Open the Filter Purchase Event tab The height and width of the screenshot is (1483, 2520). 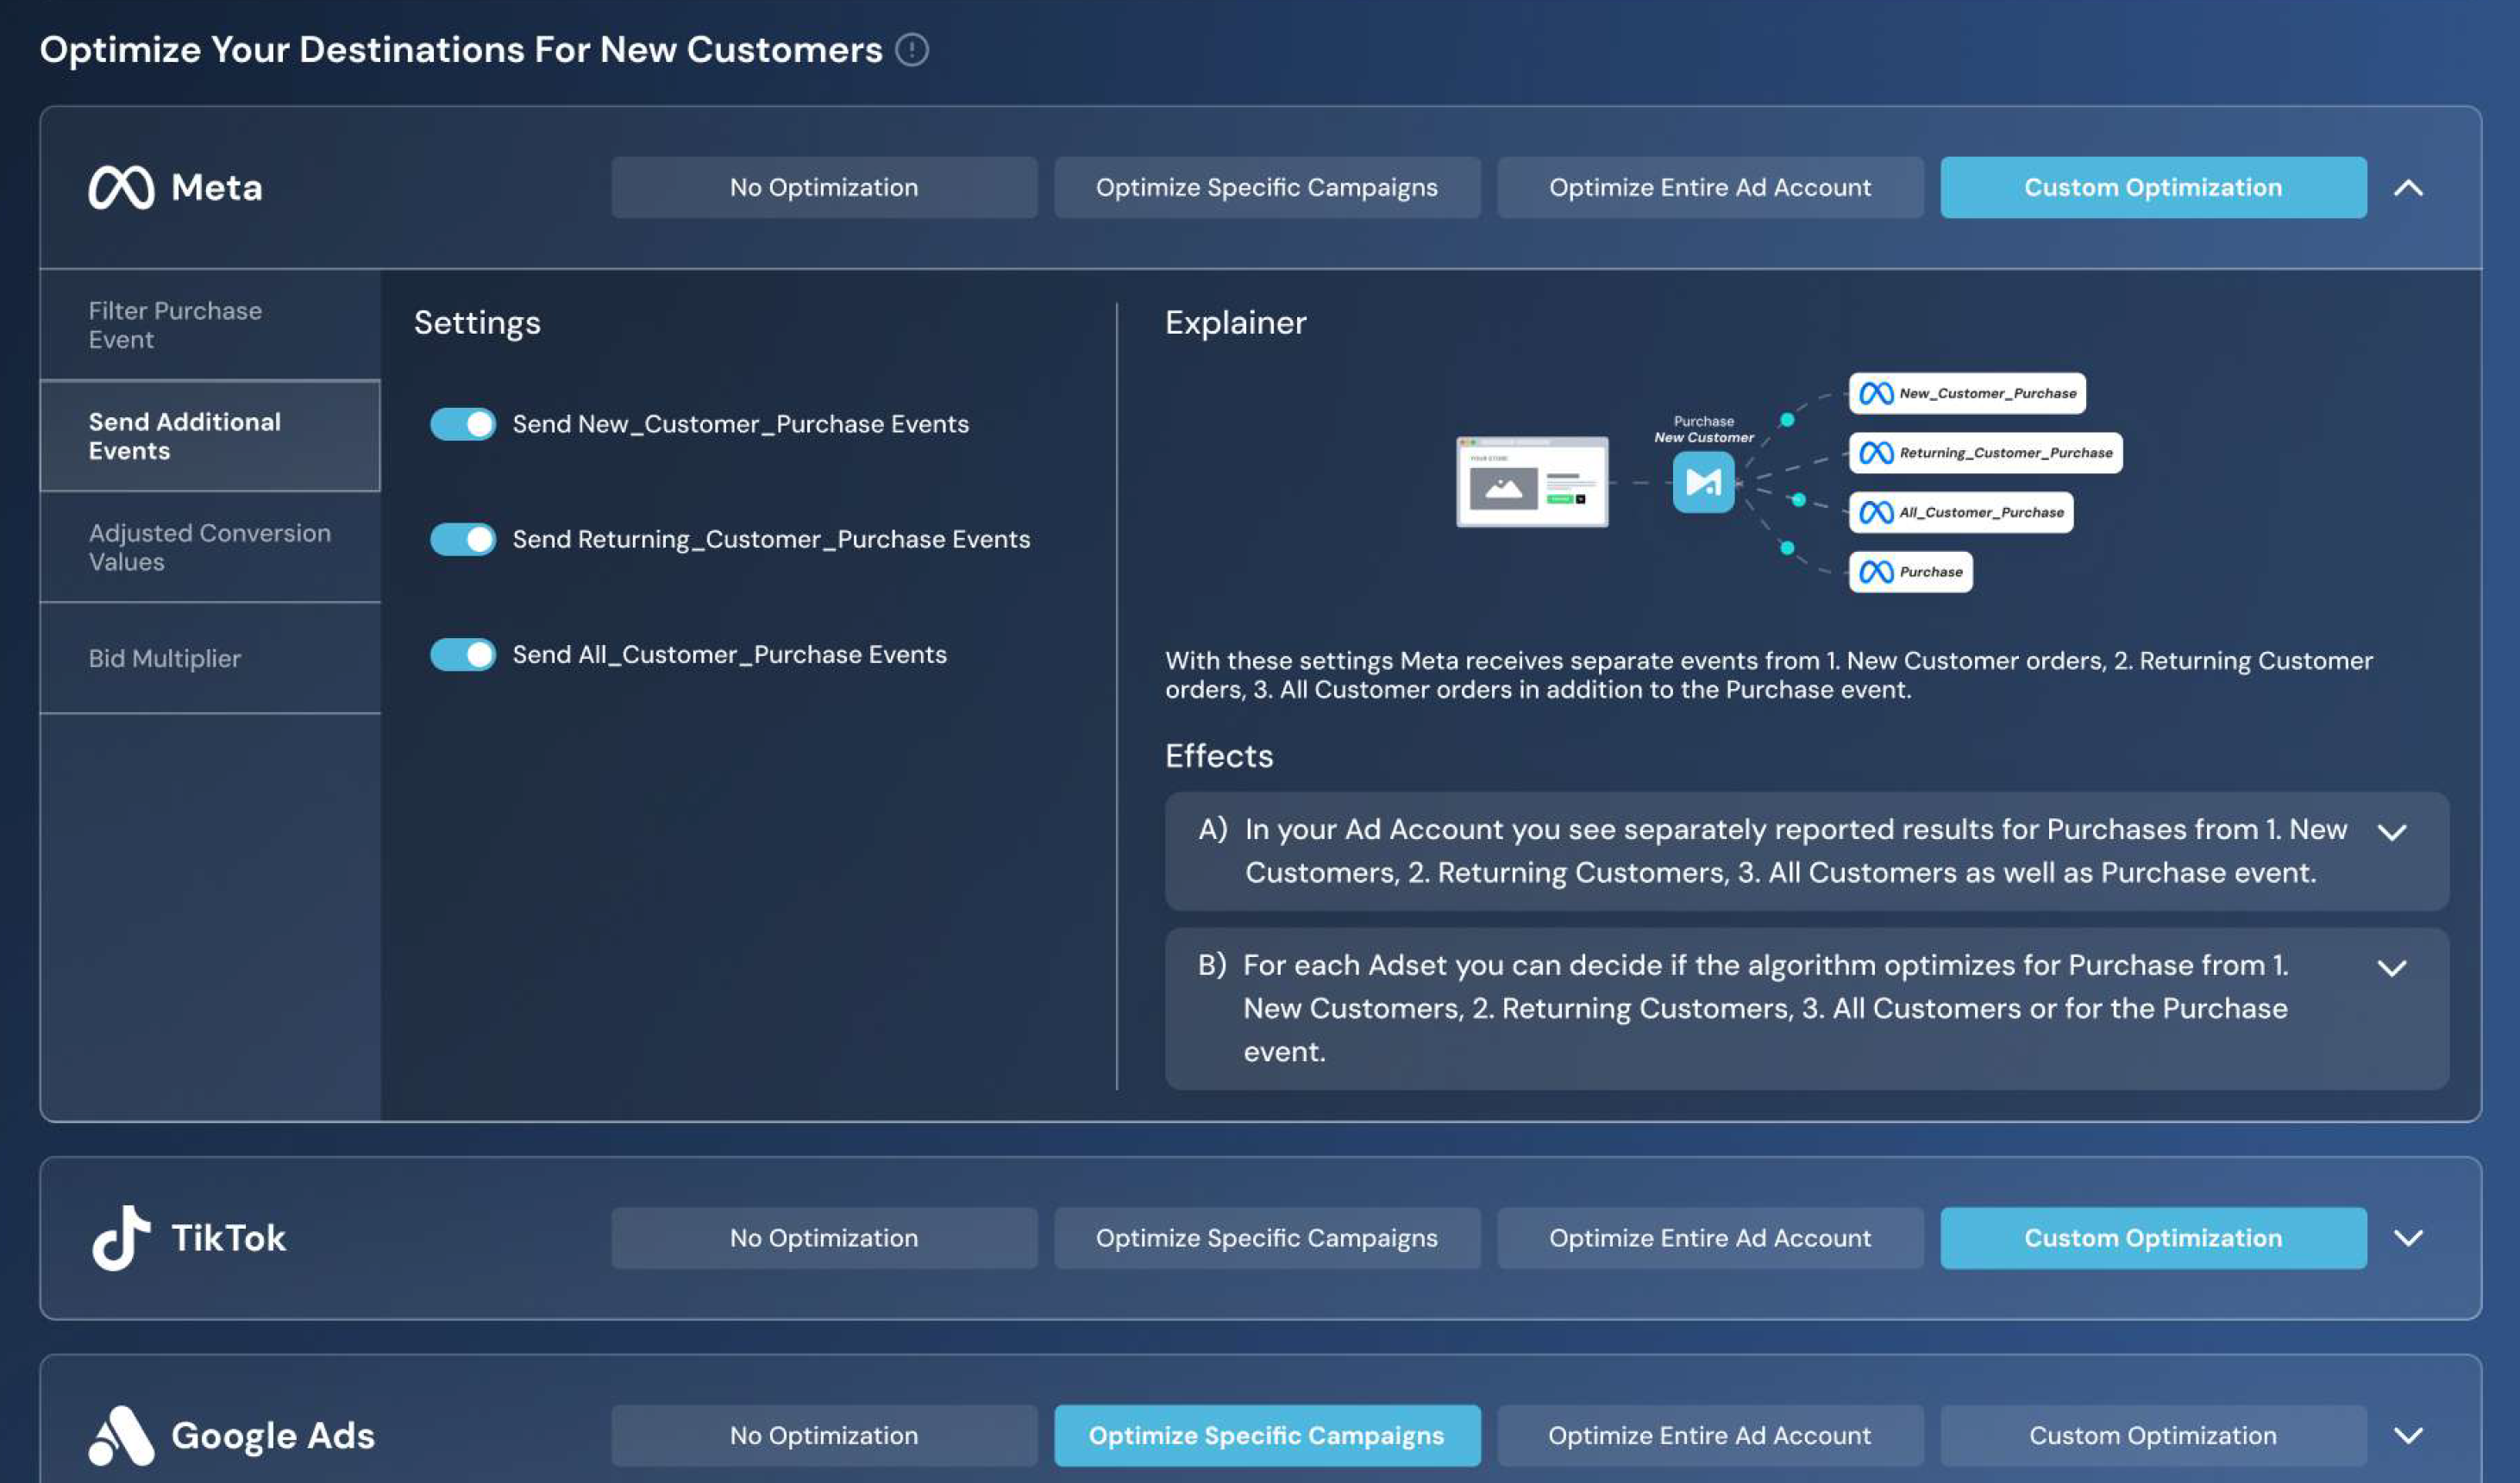[175, 325]
